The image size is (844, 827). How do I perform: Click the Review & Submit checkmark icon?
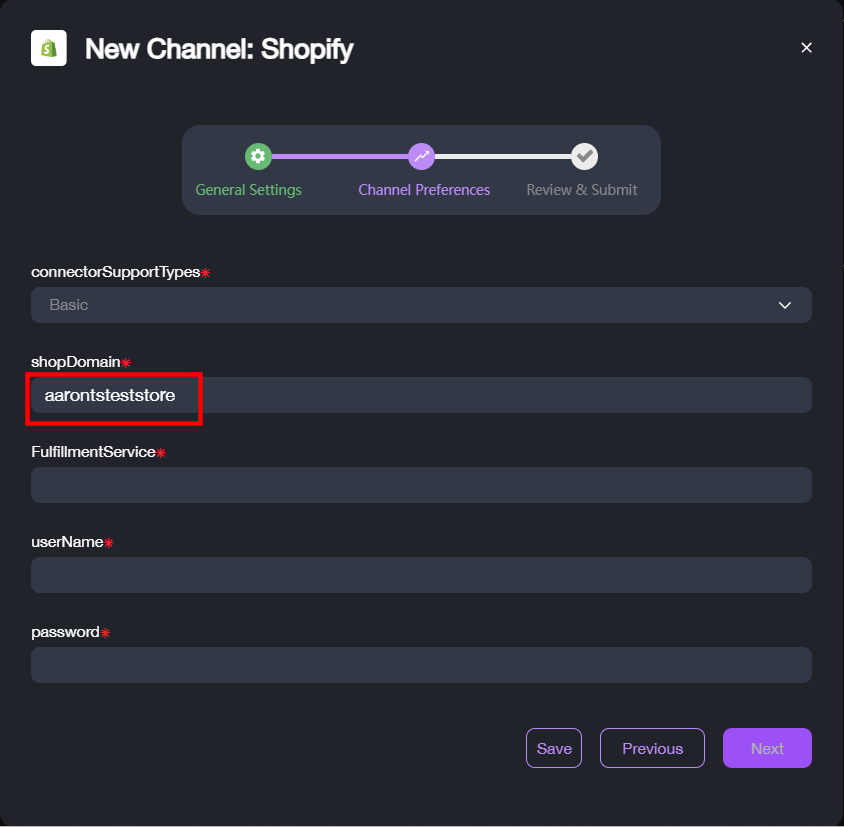pyautogui.click(x=585, y=156)
